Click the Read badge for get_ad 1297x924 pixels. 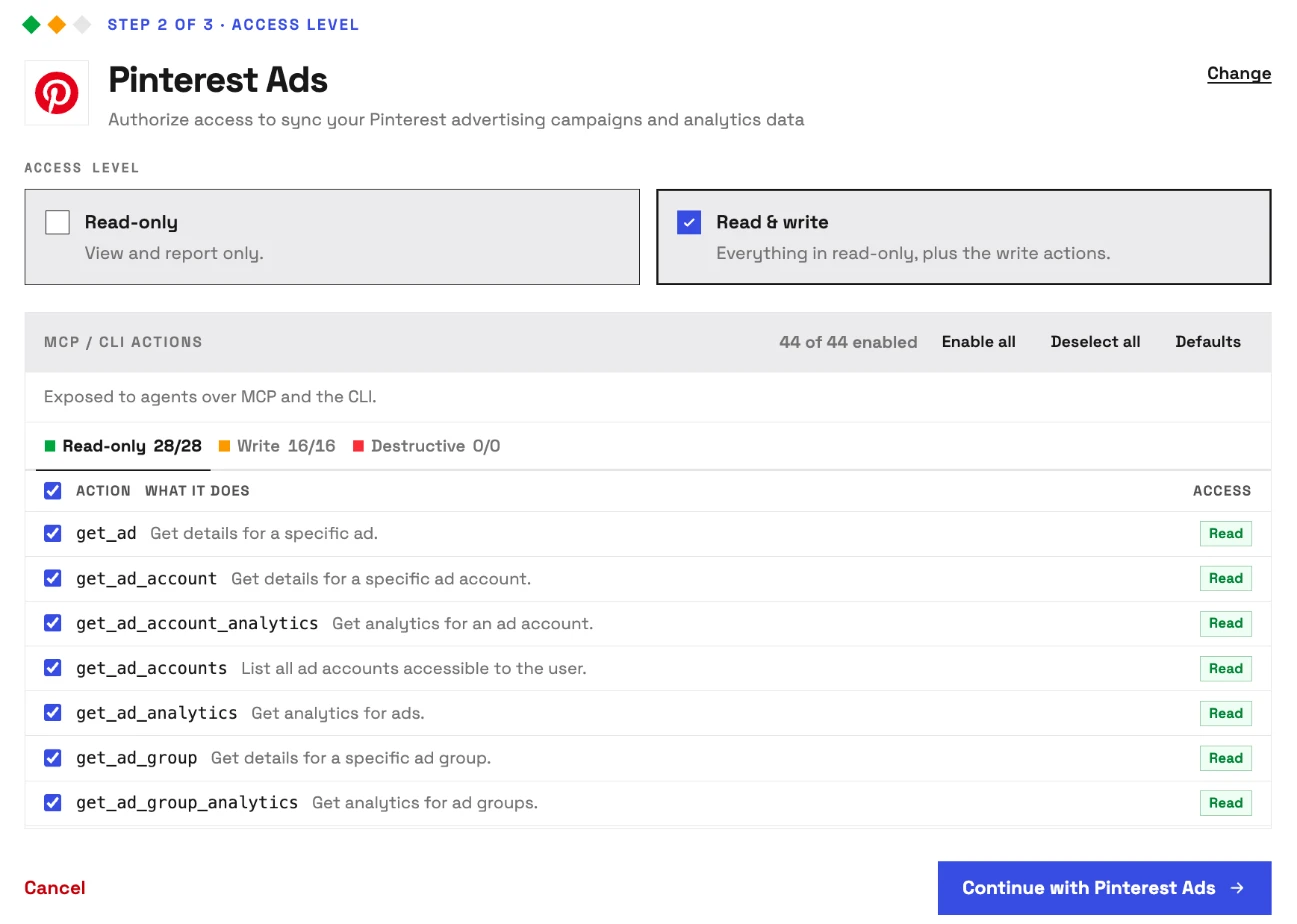(1226, 534)
